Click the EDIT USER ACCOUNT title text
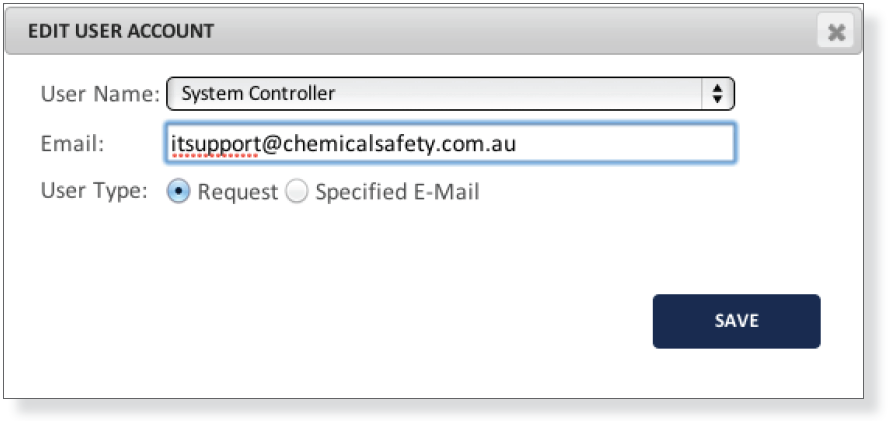This screenshot has height=421, width=888. coord(121,31)
